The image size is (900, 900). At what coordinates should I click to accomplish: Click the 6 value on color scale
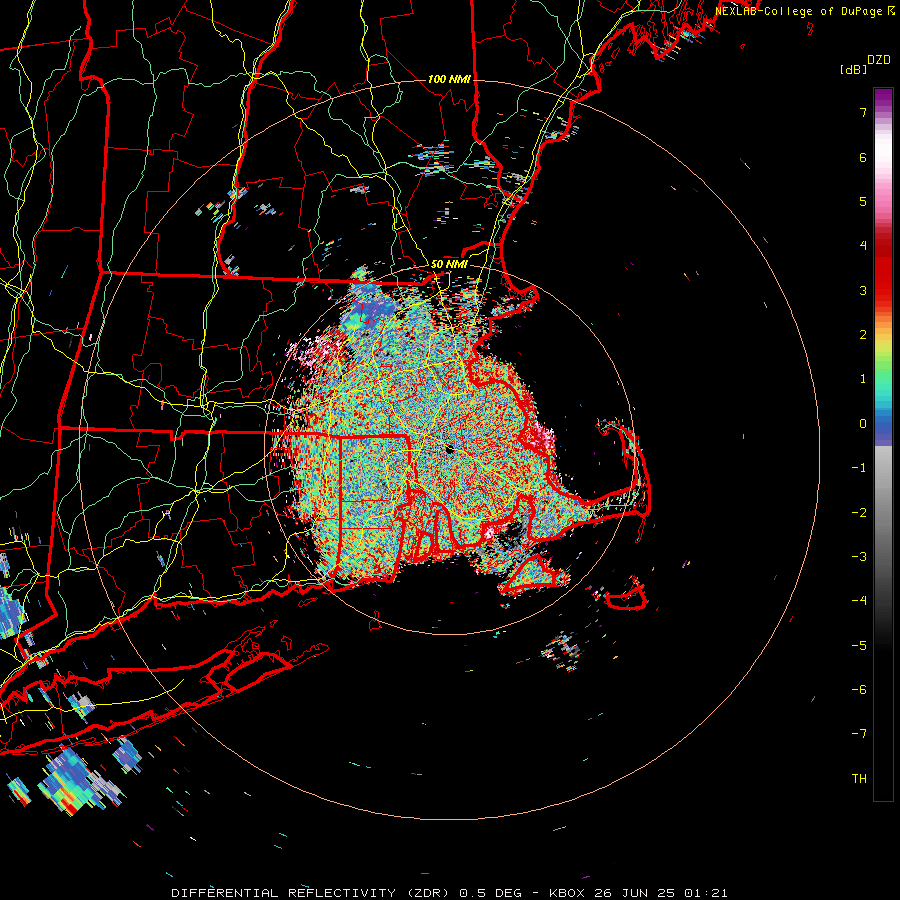coord(863,157)
